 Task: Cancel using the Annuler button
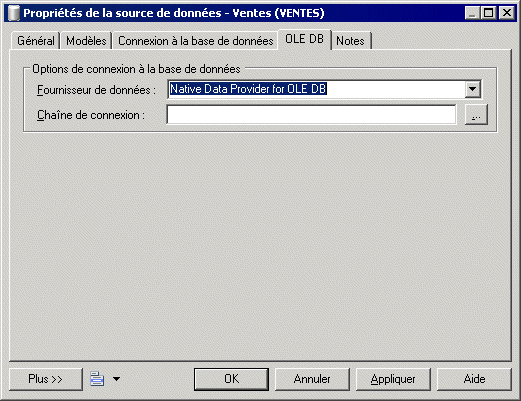pyautogui.click(x=312, y=379)
